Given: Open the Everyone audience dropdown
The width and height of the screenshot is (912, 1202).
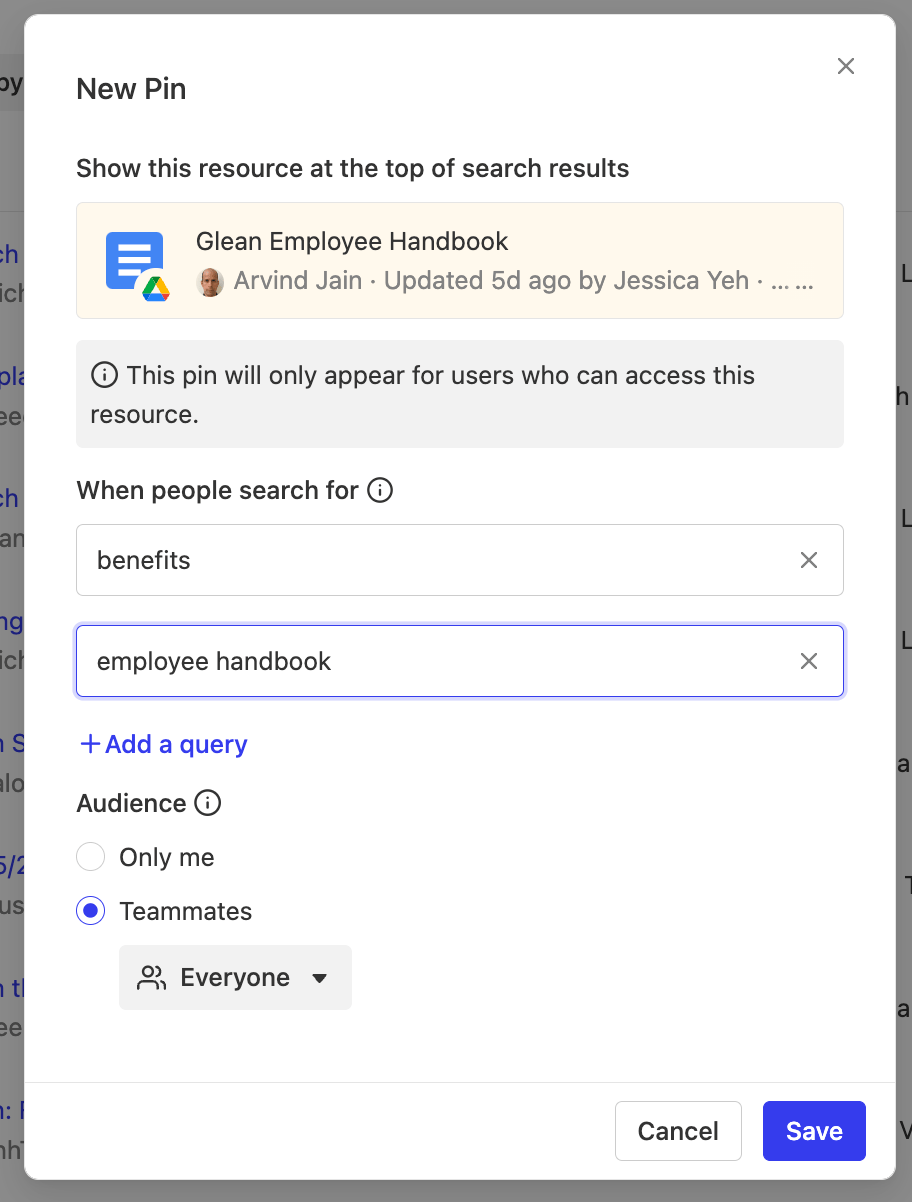Looking at the screenshot, I should 235,977.
